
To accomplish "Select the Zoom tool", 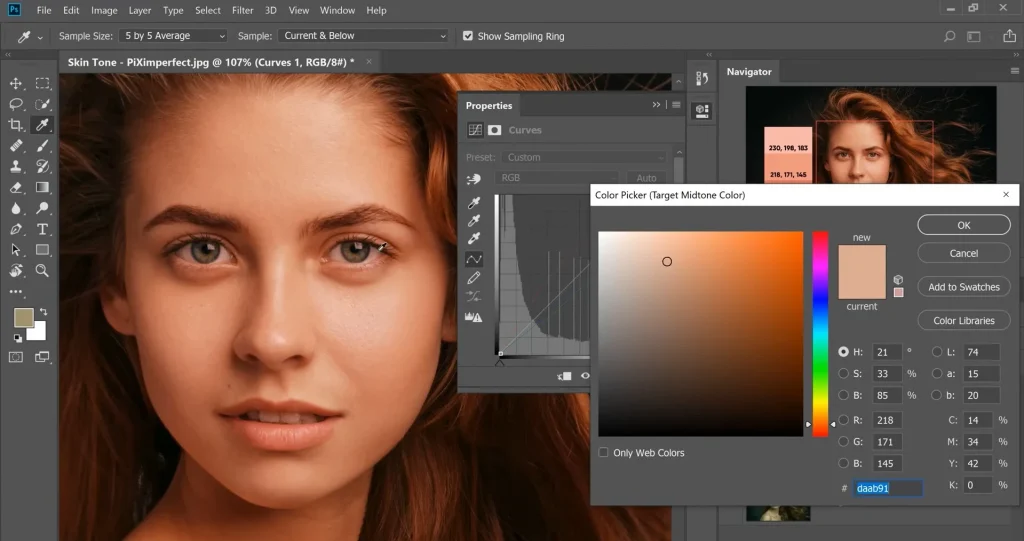I will click(42, 270).
